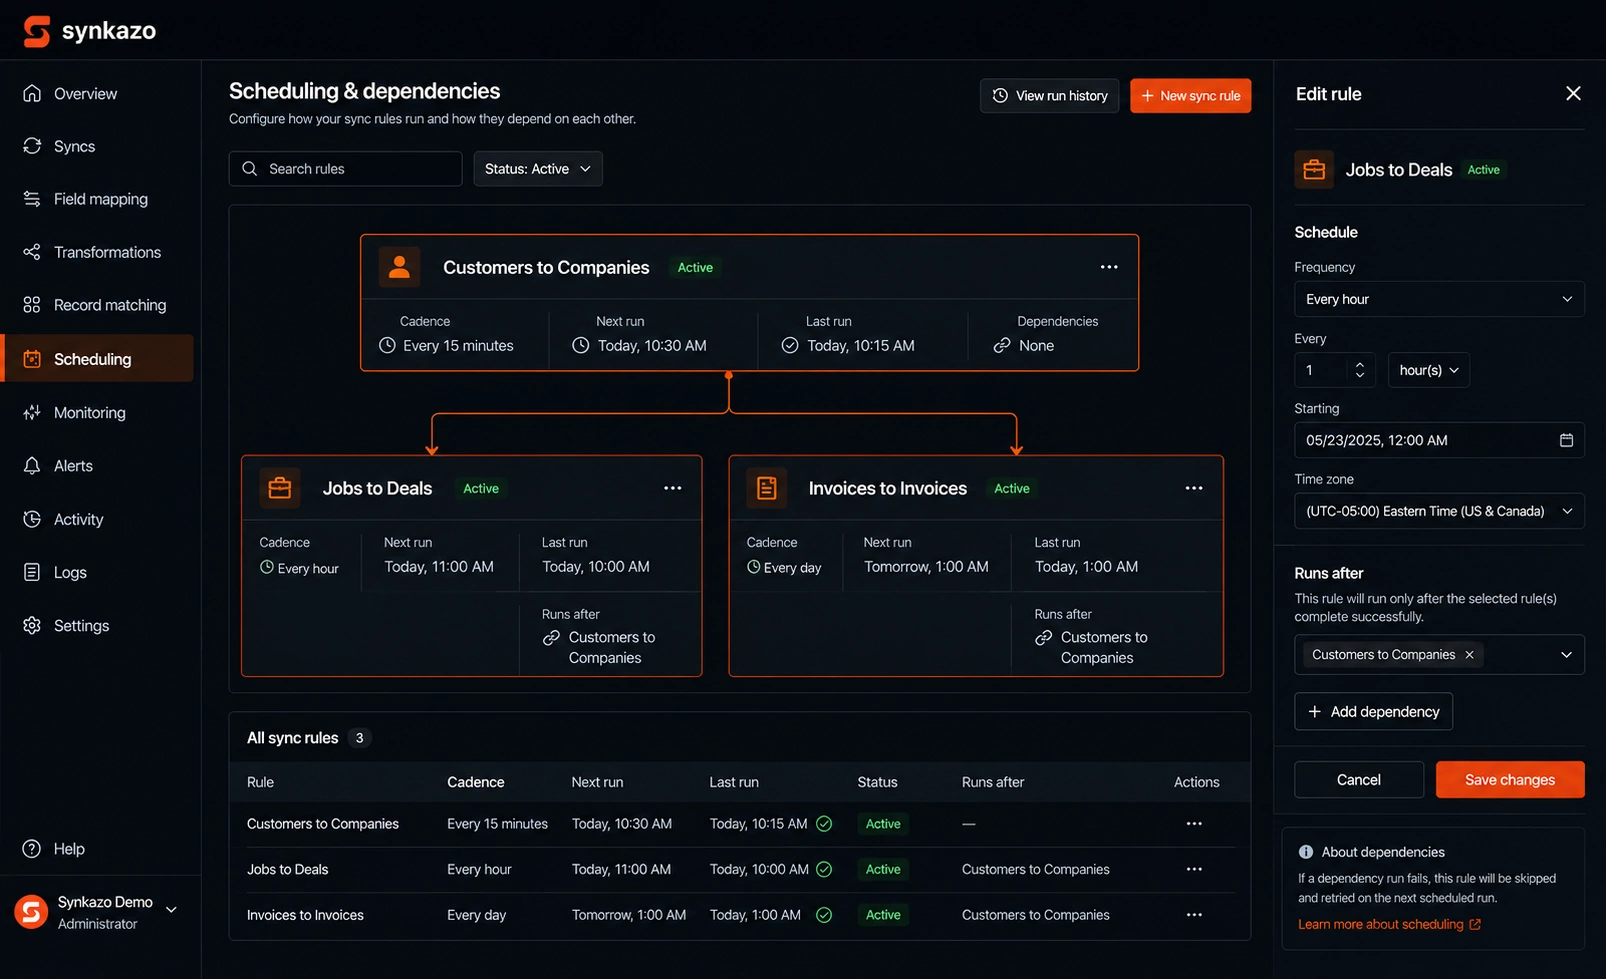Select Scheduling in the sidebar
1606x979 pixels.
tap(98, 358)
